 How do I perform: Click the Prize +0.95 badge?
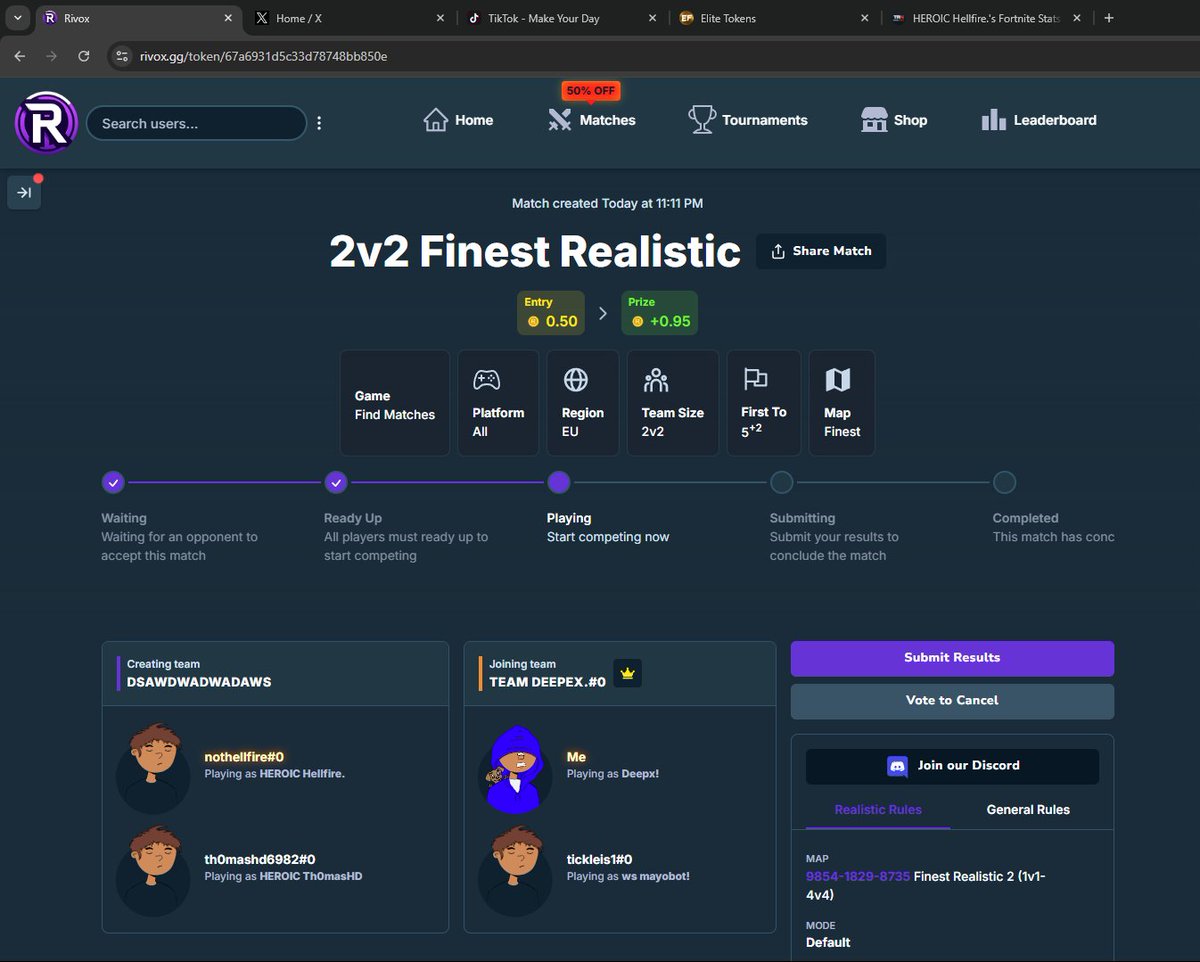pyautogui.click(x=659, y=313)
